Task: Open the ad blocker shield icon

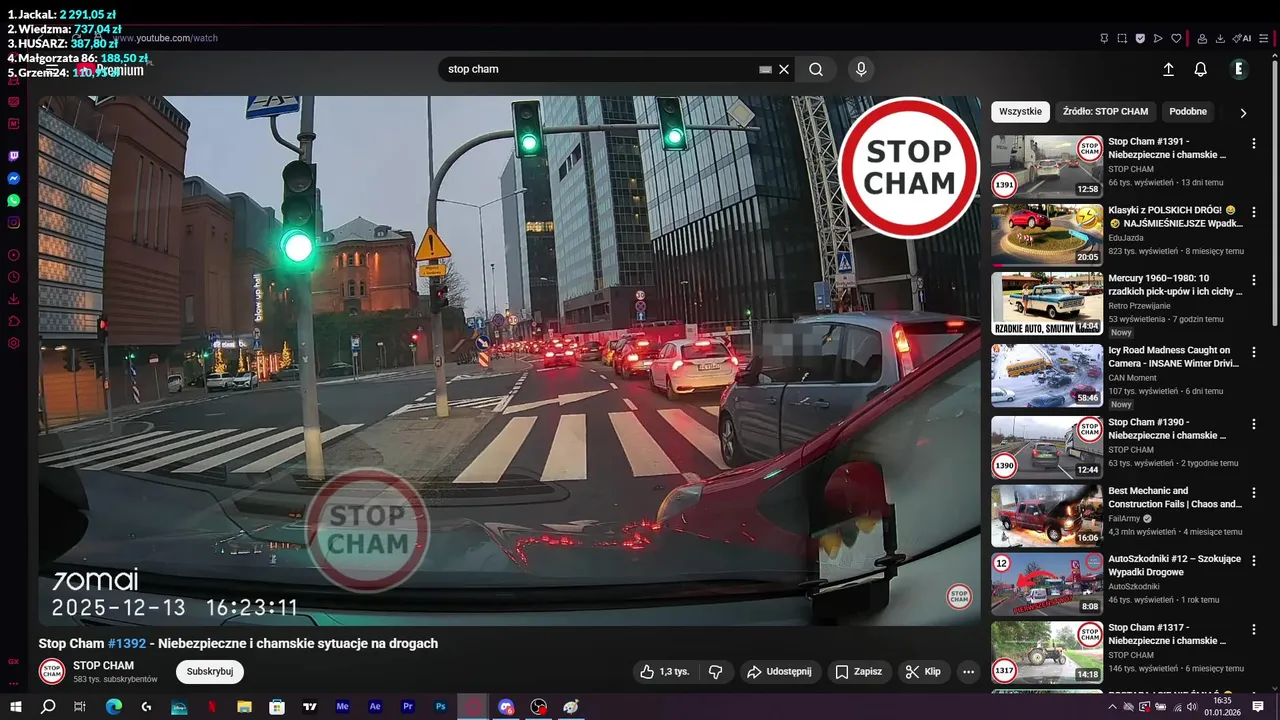Action: click(x=1140, y=39)
